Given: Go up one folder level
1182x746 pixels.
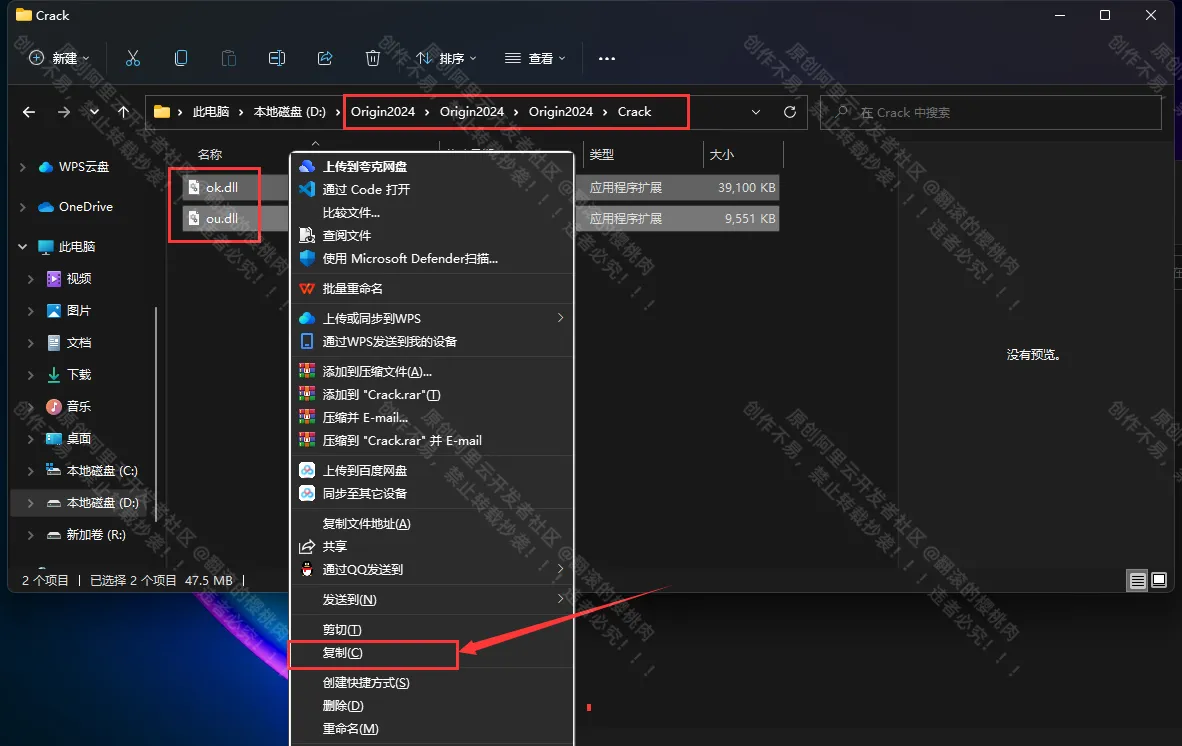Looking at the screenshot, I should (124, 112).
